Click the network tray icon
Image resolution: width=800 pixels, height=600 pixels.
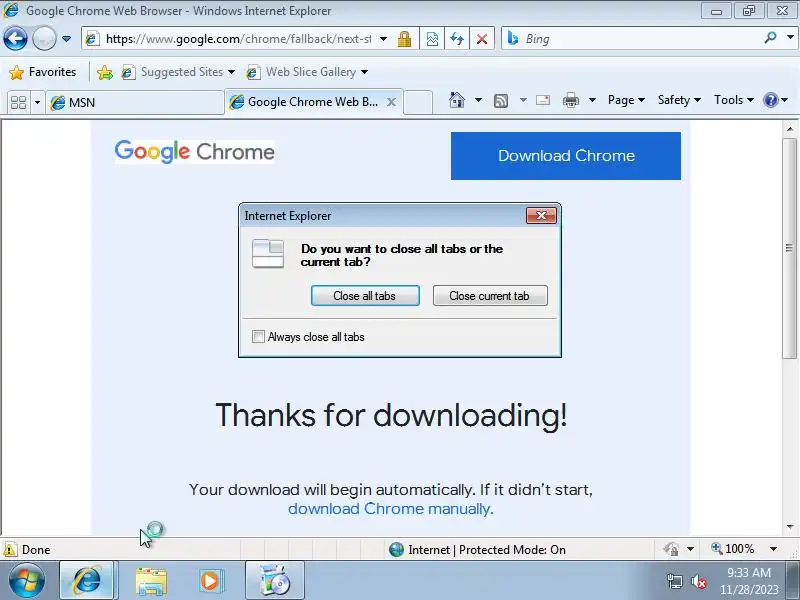(674, 581)
